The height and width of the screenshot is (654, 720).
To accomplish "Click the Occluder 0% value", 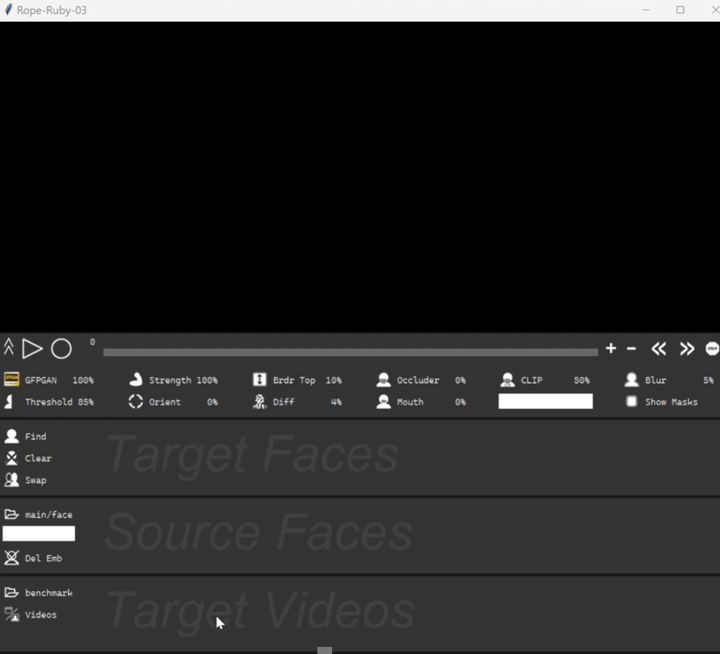I will 460,380.
